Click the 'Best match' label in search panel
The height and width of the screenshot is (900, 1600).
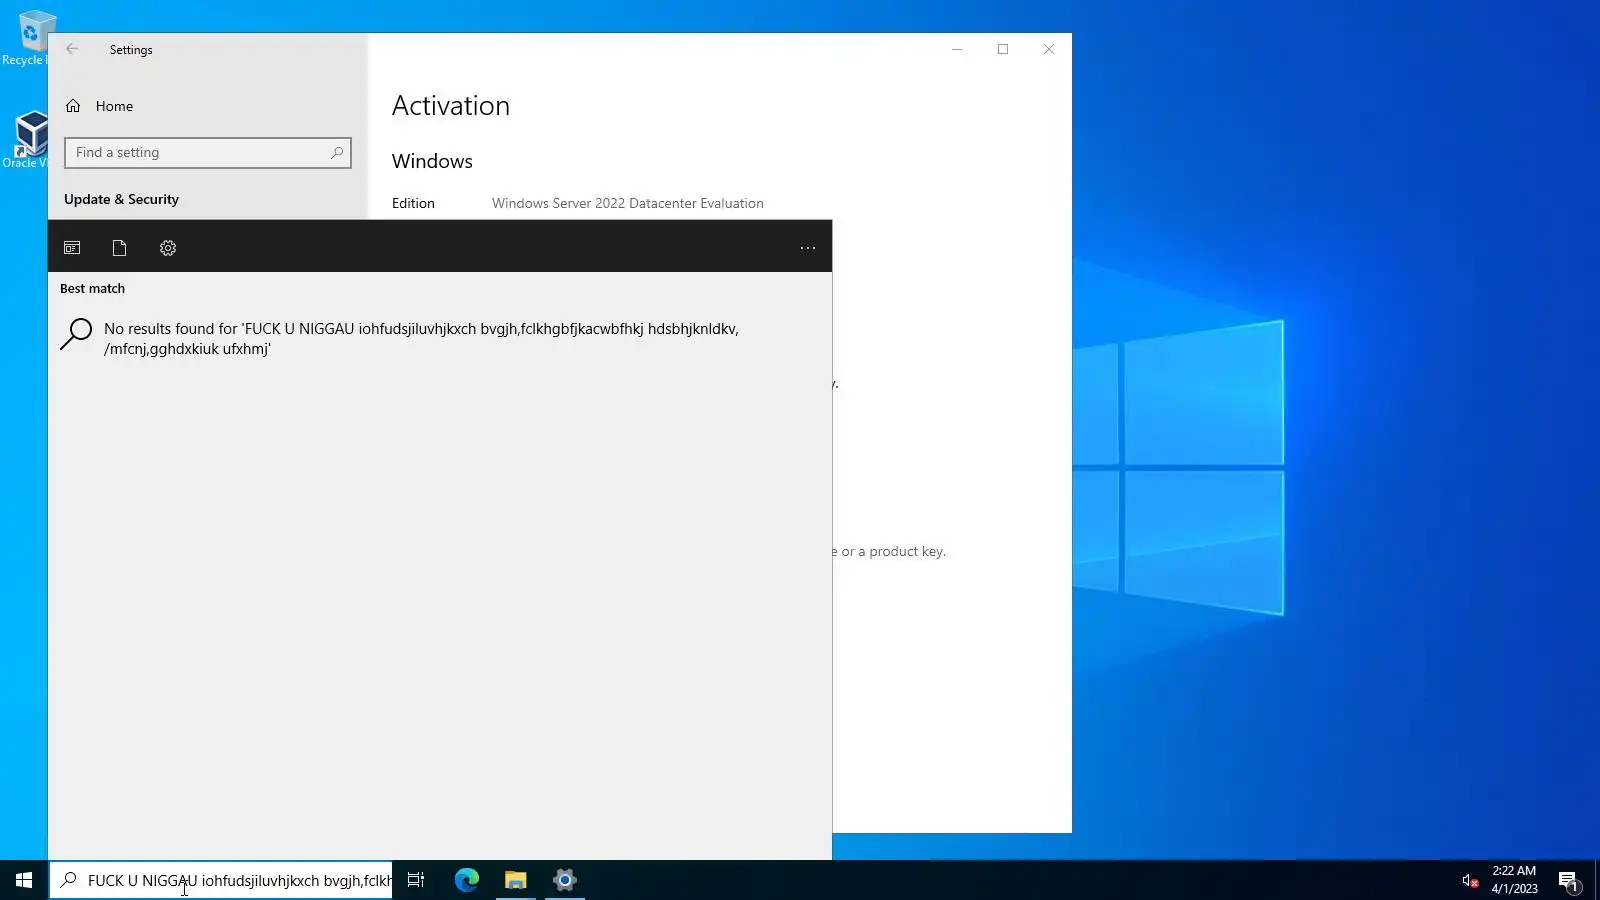click(92, 288)
